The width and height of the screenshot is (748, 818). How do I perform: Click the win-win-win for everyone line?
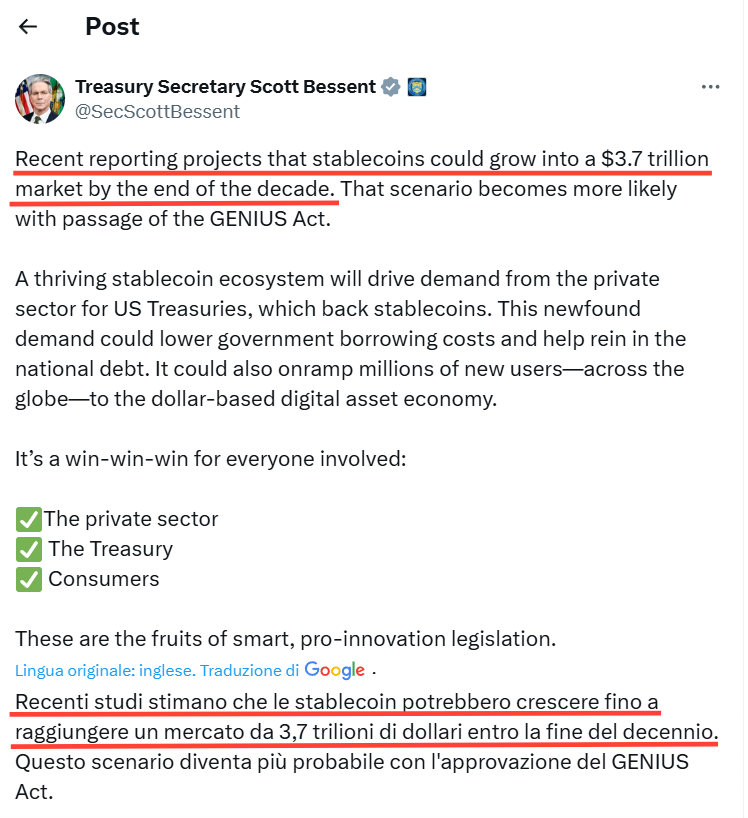[x=211, y=459]
